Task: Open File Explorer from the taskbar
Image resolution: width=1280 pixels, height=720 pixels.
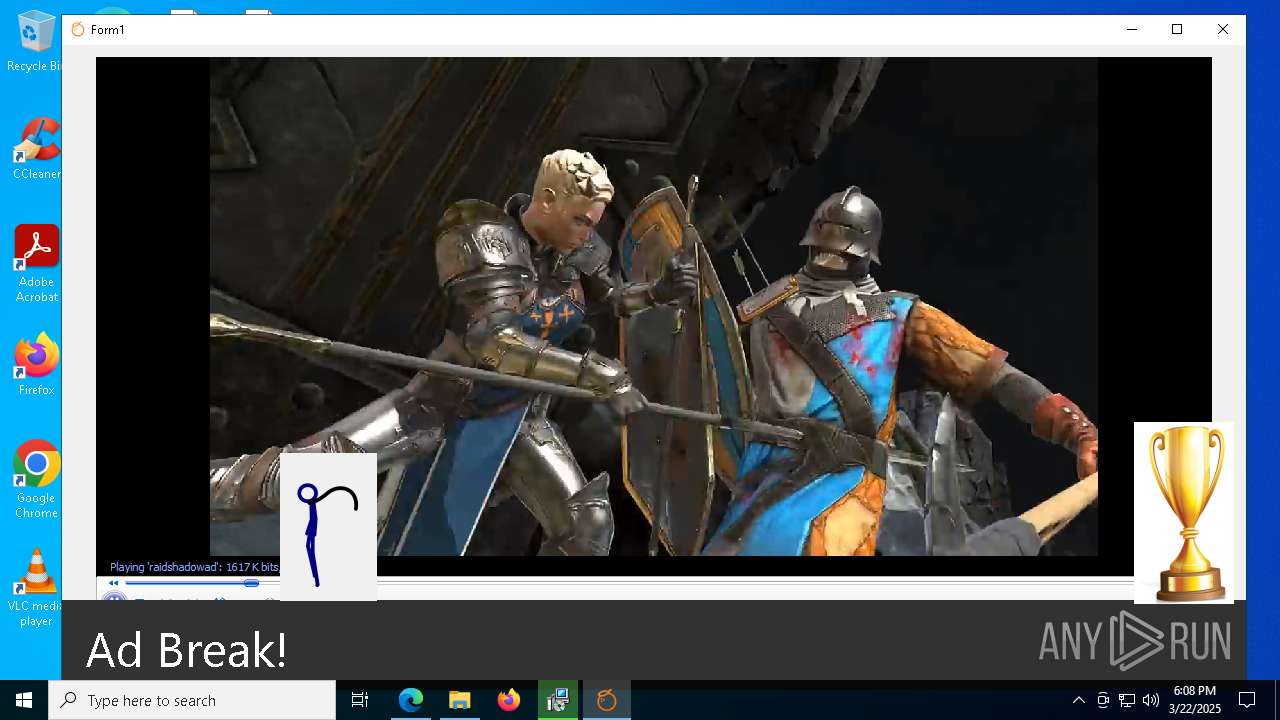Action: tap(460, 700)
